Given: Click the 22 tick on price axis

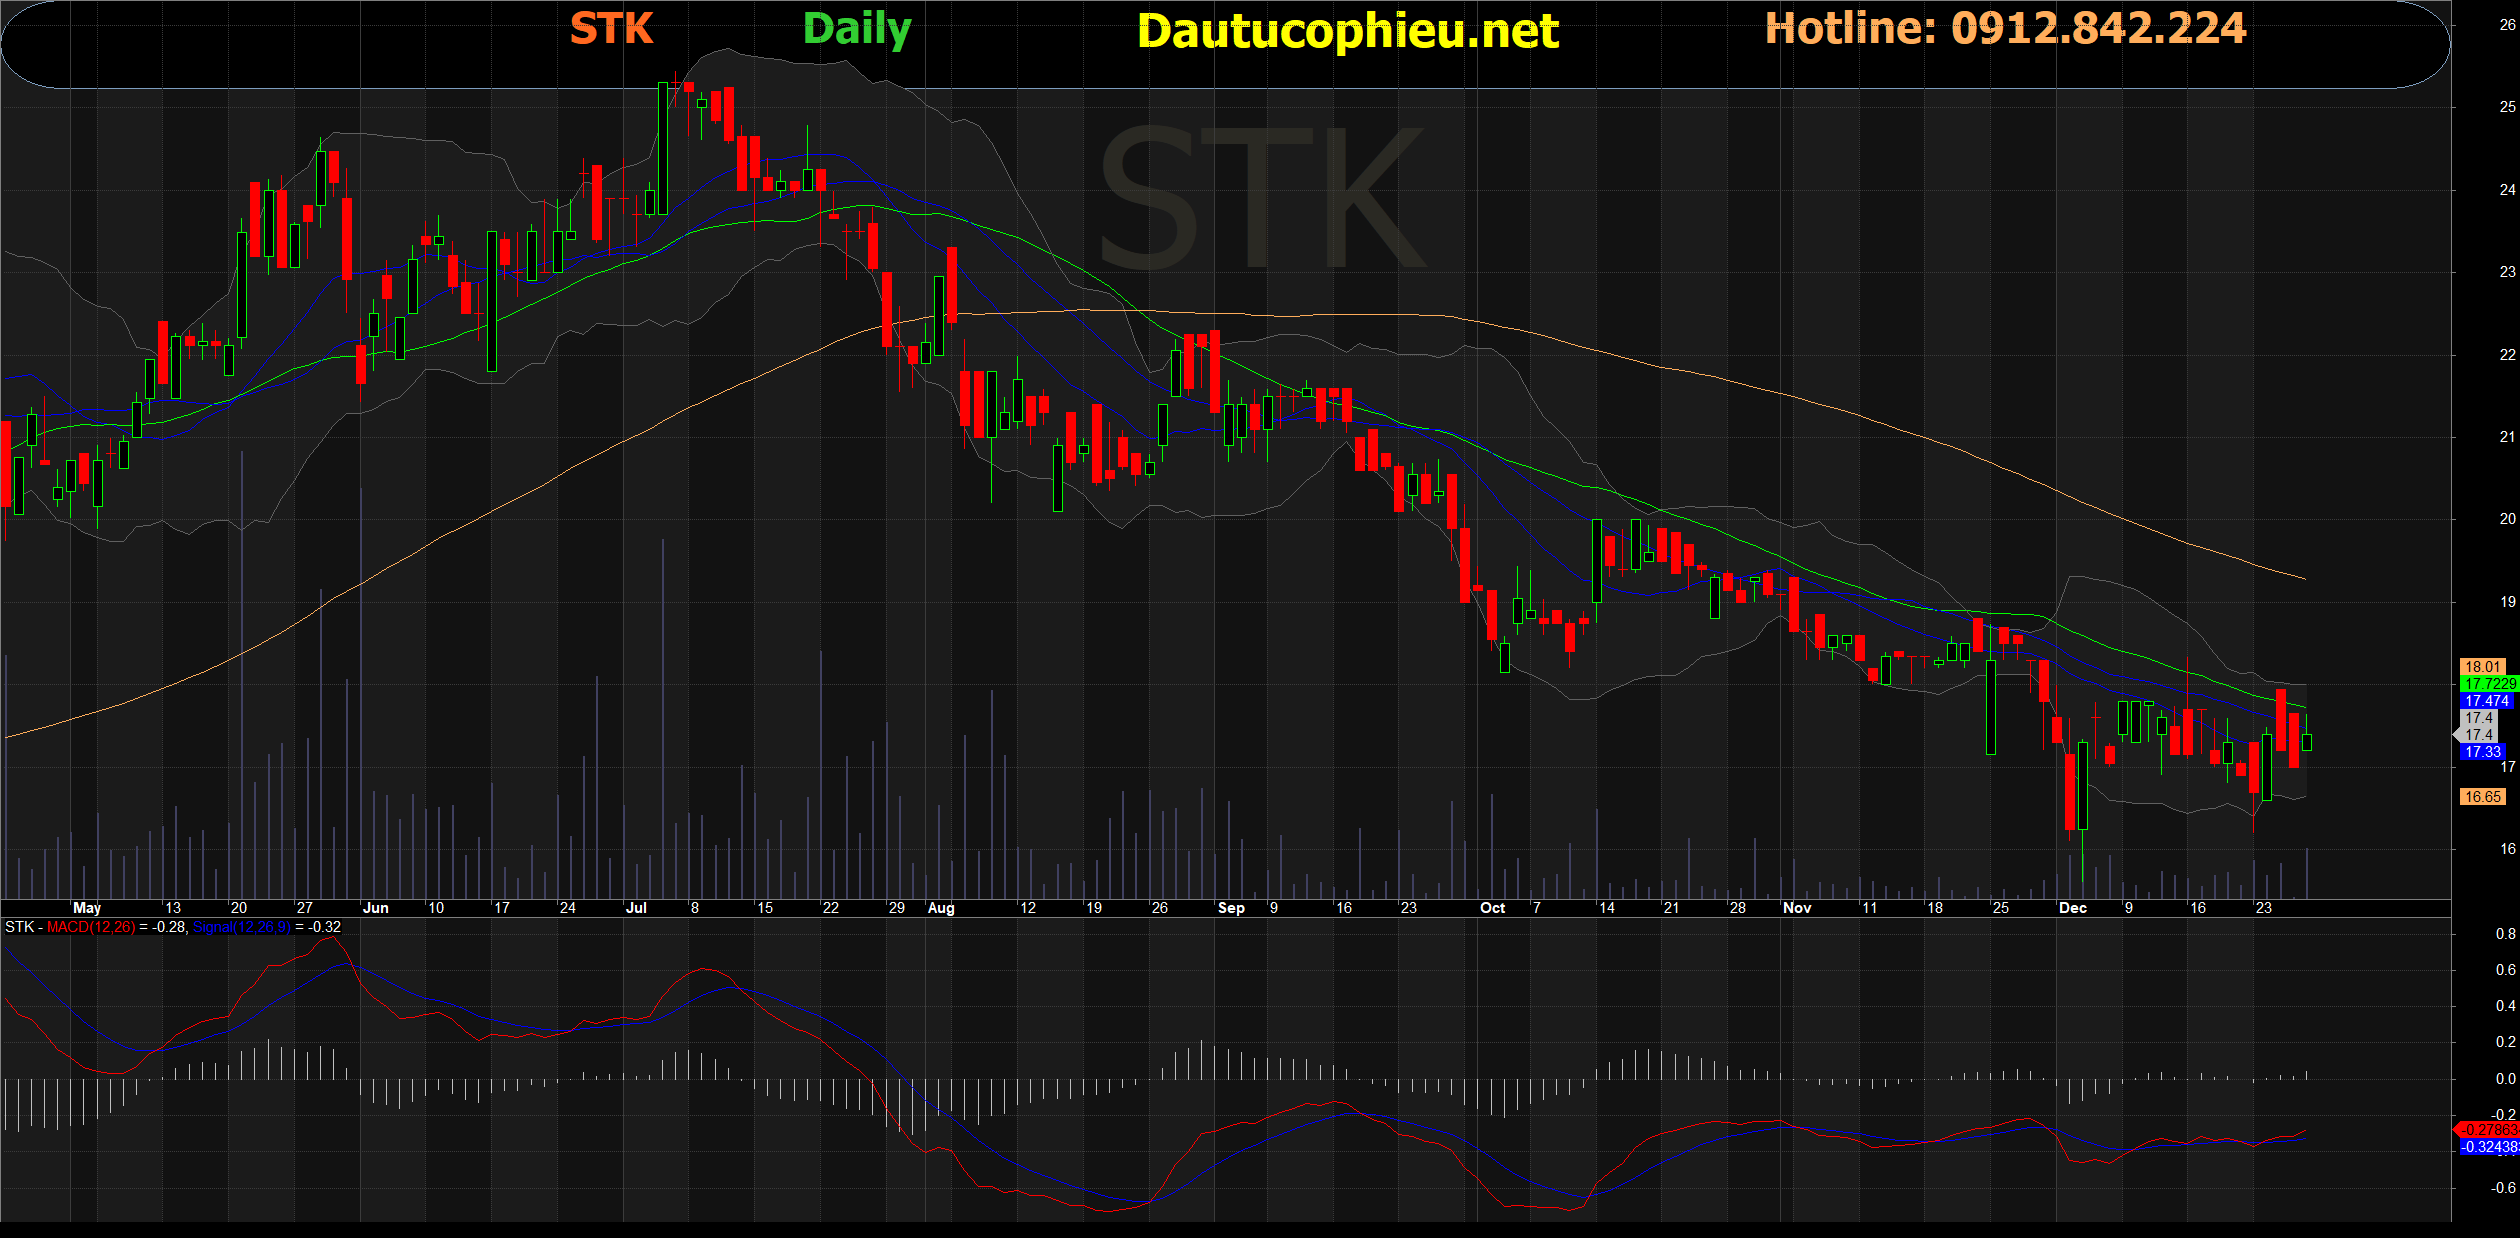Looking at the screenshot, I should tap(2507, 355).
